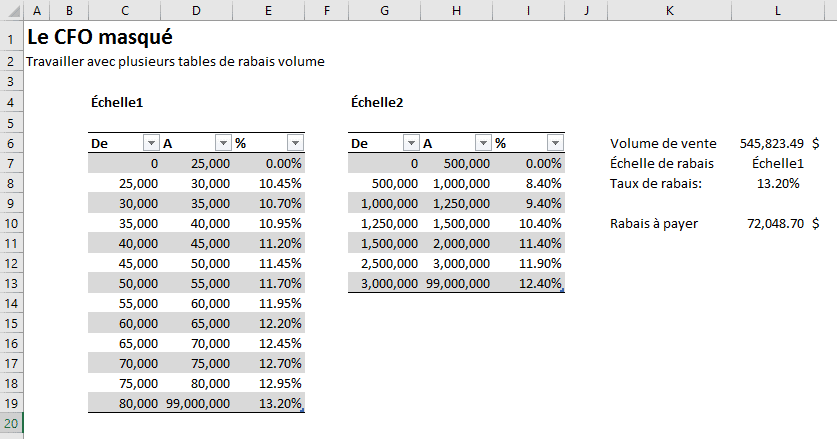This screenshot has height=439, width=837.
Task: Expand the De filter arrow in Échelle2 table
Action: click(x=411, y=143)
